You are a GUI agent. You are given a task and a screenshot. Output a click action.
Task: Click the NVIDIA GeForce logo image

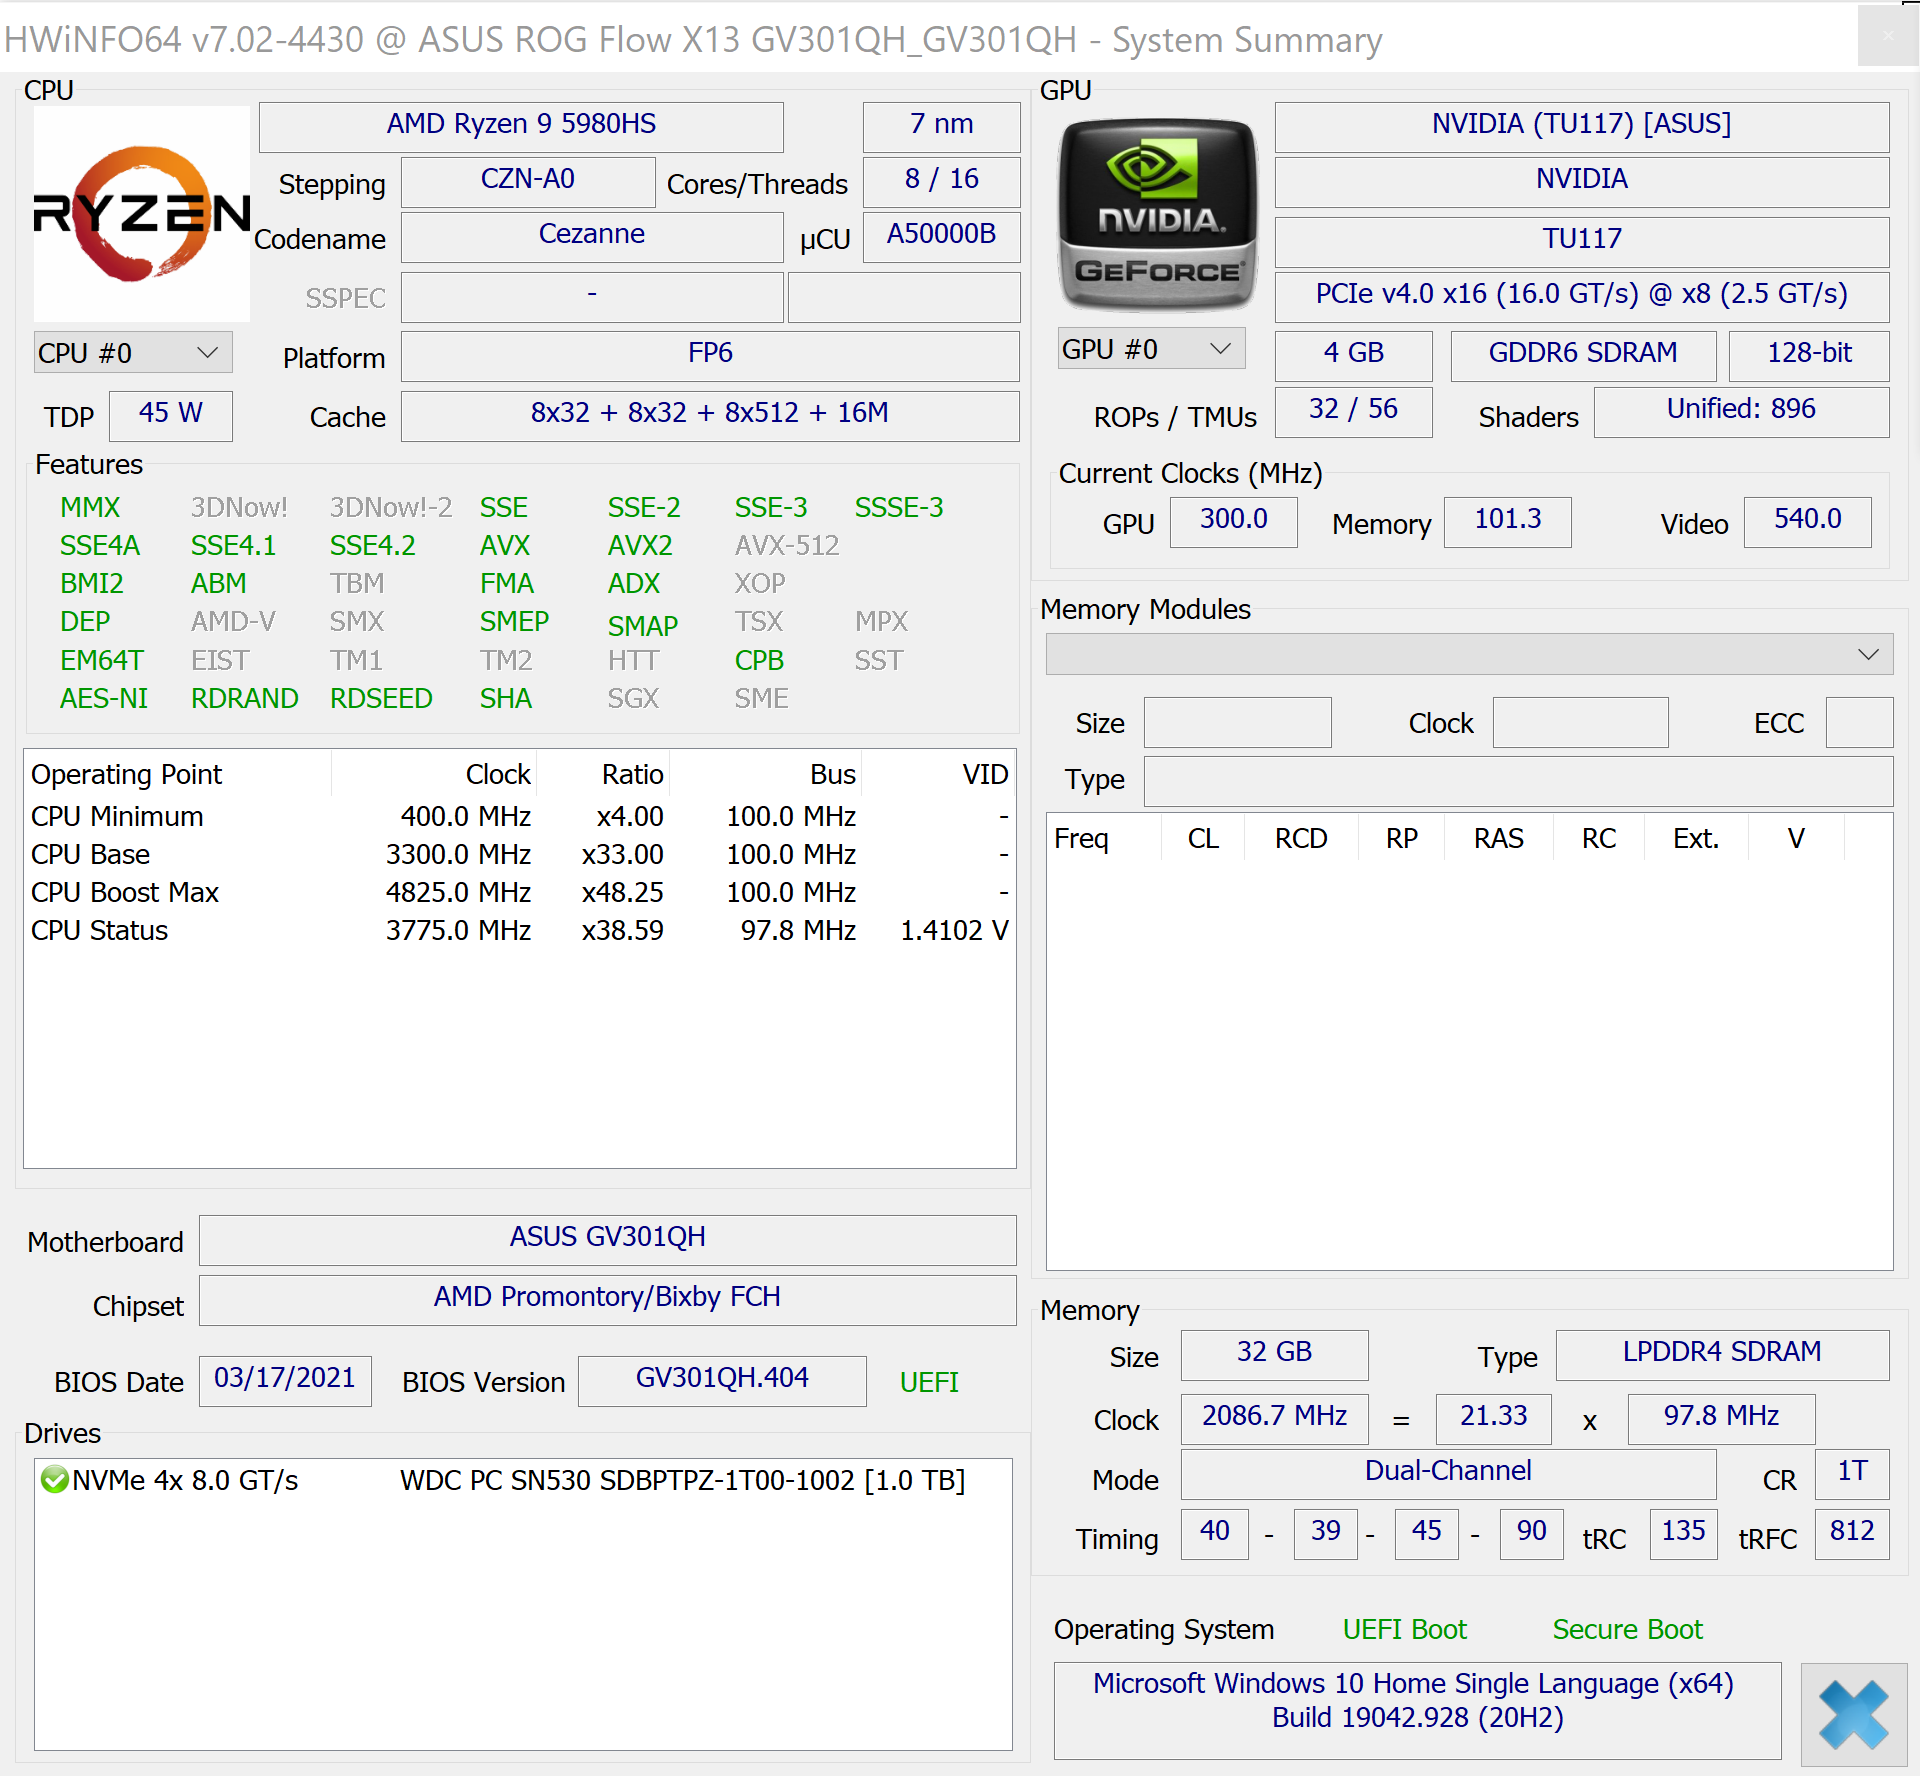[x=1158, y=214]
